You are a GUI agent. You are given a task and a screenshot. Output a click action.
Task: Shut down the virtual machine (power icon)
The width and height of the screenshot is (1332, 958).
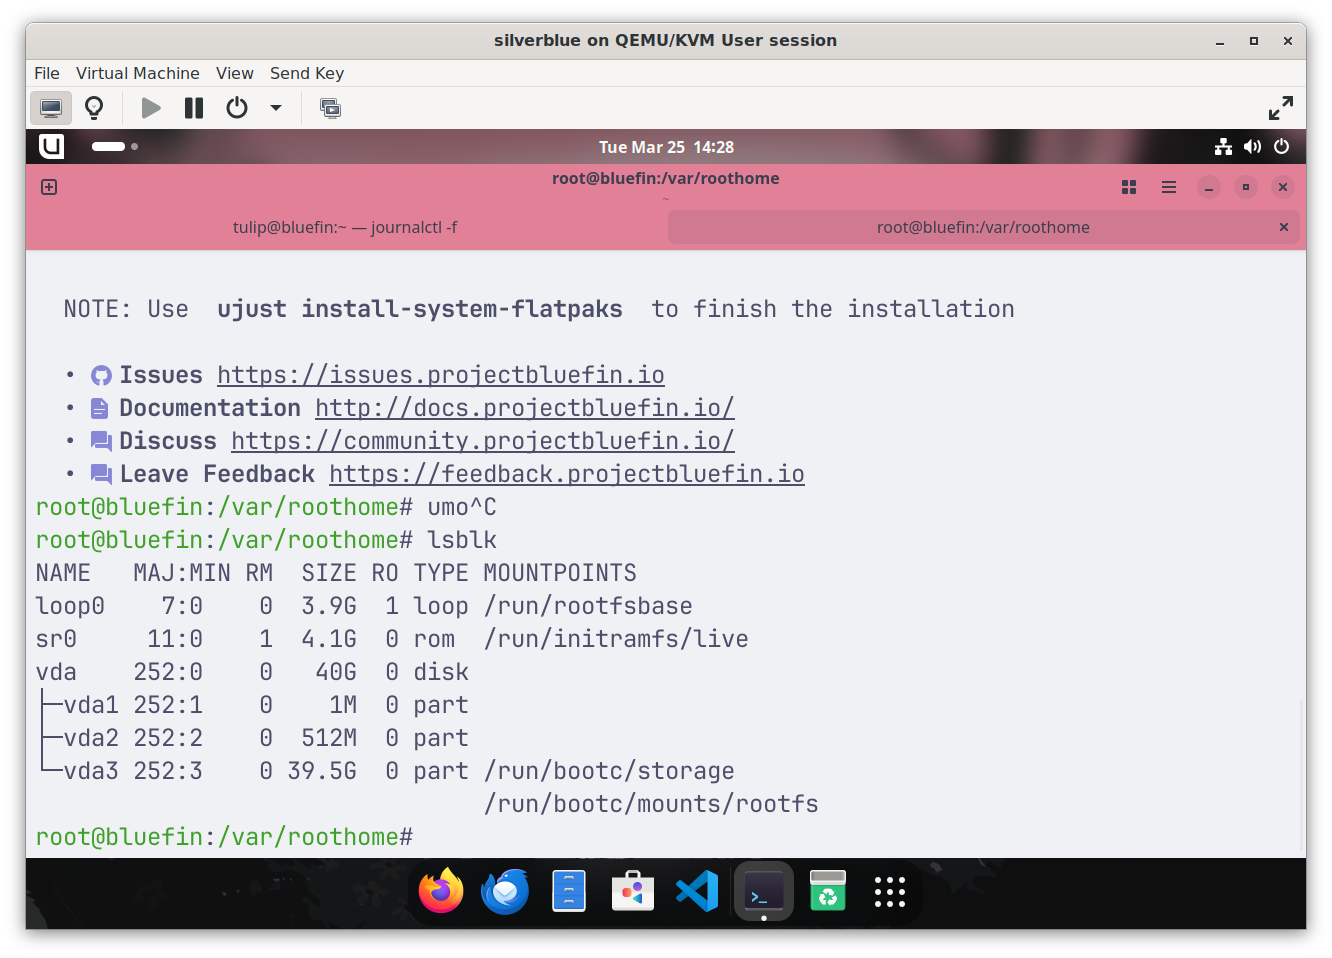pos(237,108)
